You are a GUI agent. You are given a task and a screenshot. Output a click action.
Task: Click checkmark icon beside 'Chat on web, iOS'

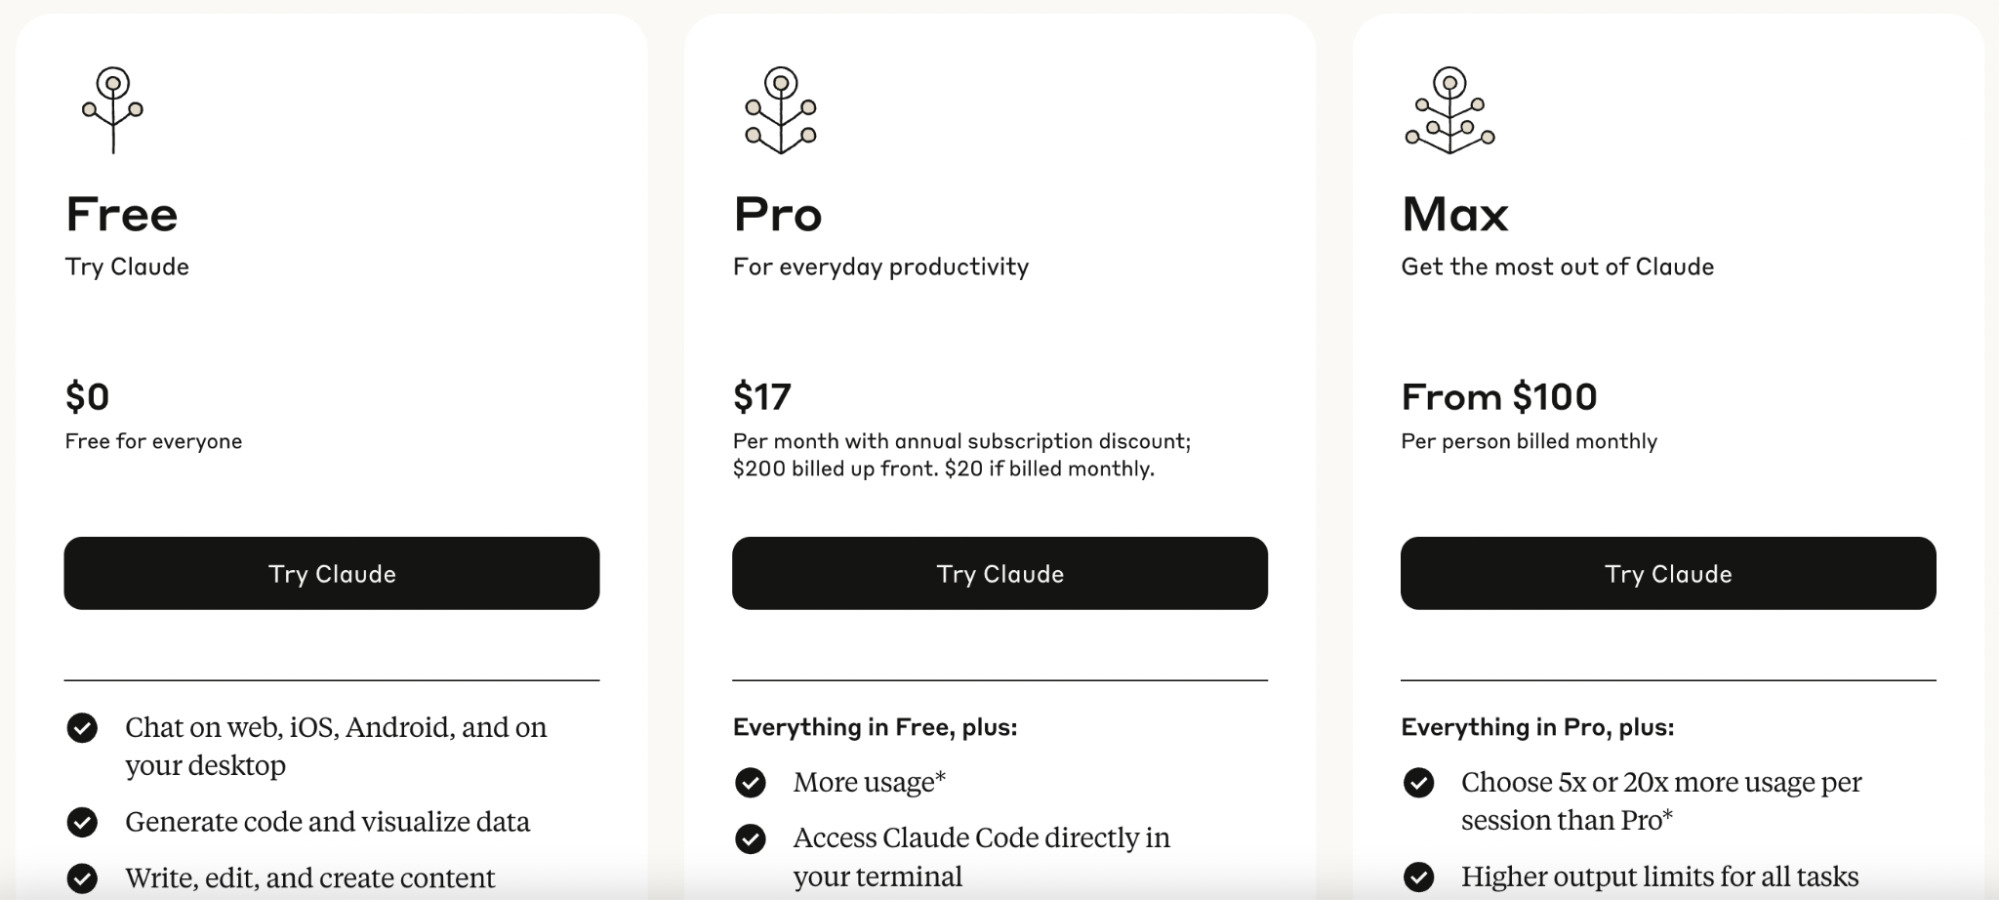coord(82,728)
